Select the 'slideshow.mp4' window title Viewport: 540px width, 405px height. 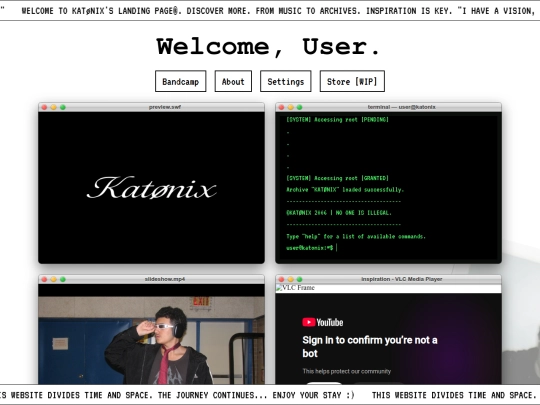(x=165, y=279)
